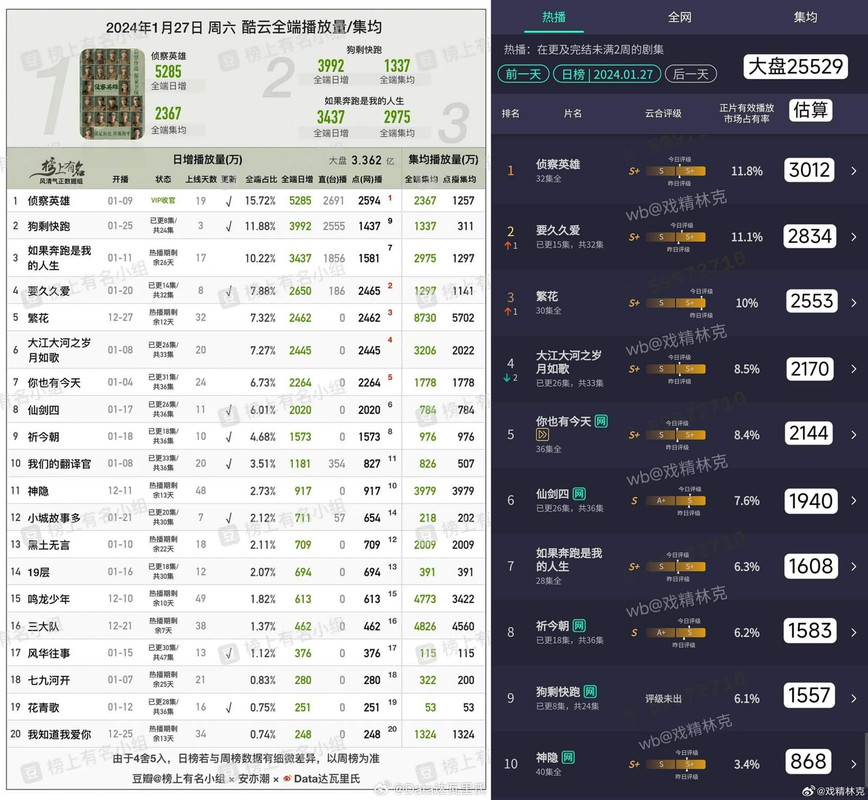The width and height of the screenshot is (868, 800).
Task: Click the S rating icon for 仙剑四
Action: (634, 500)
